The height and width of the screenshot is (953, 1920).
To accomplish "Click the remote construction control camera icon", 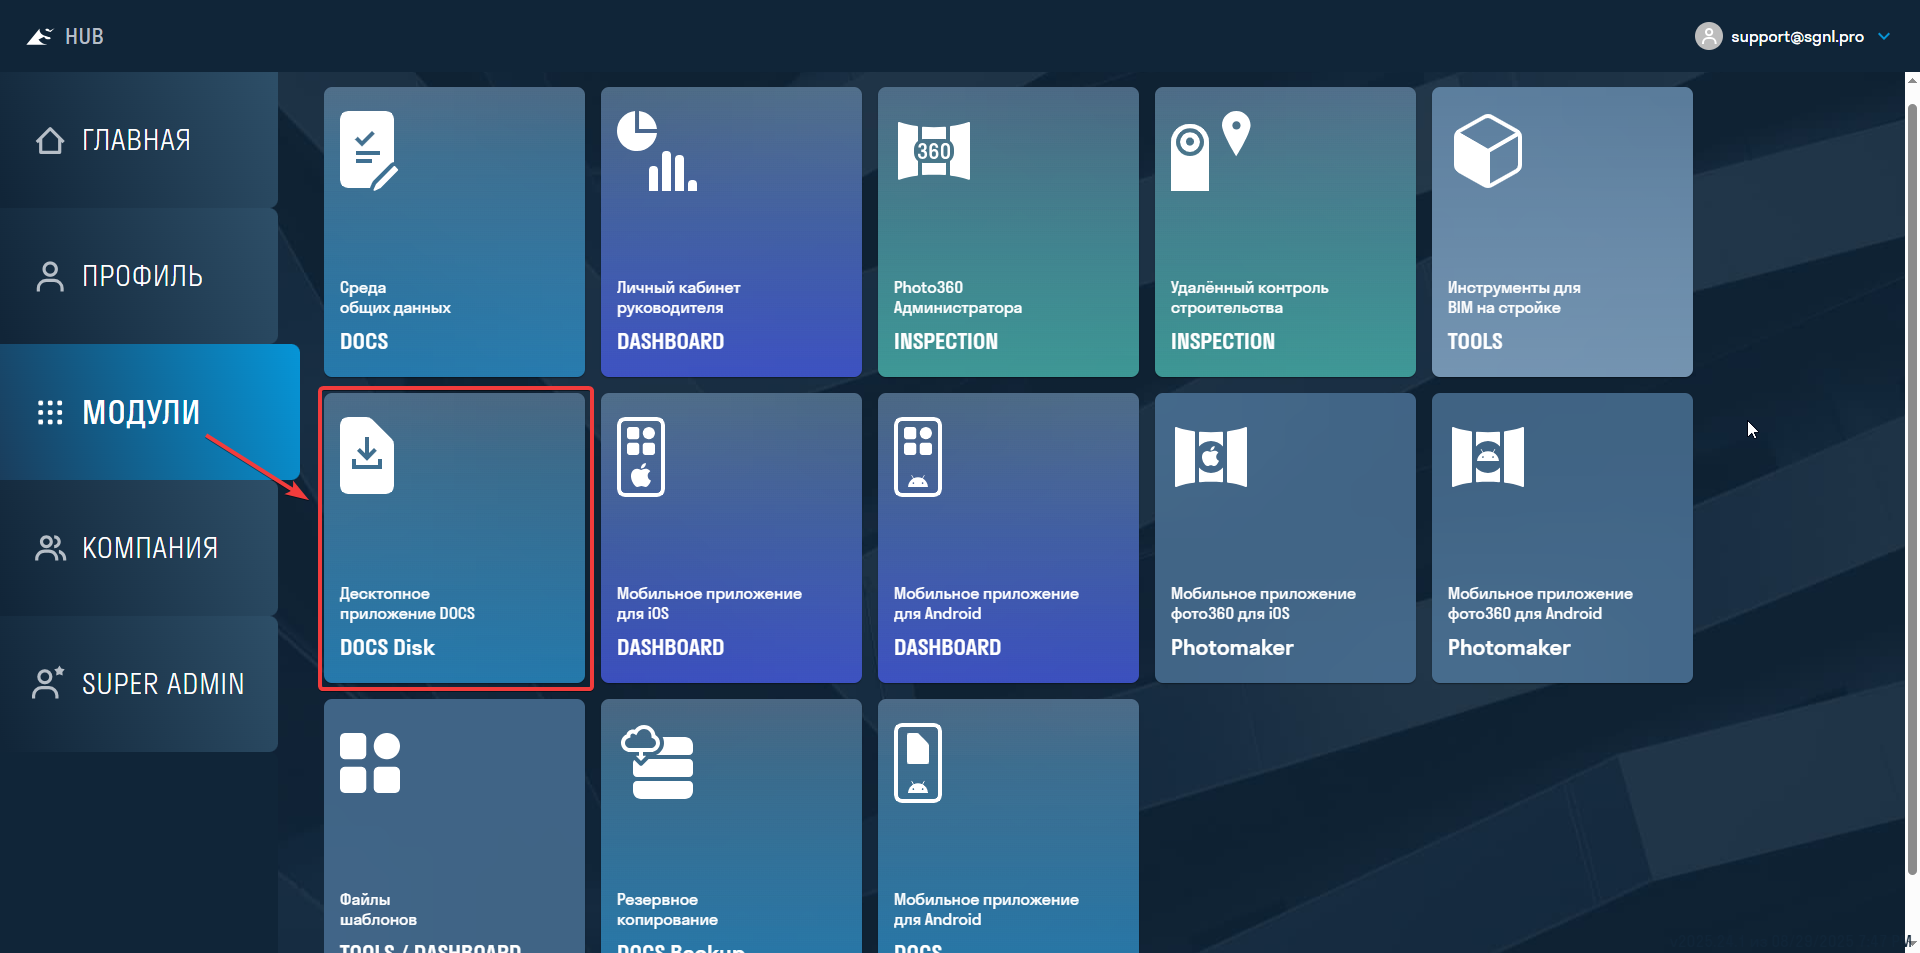I will [x=1210, y=151].
